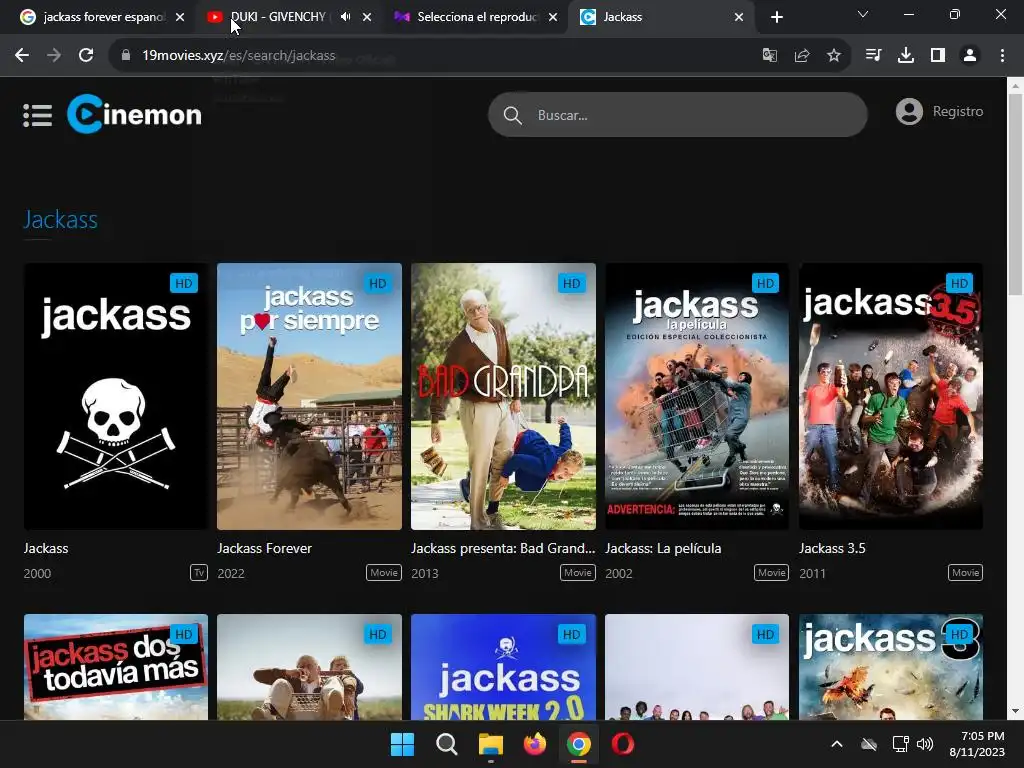This screenshot has height=768, width=1024.
Task: Open the jackass Shark Week 2.0 poster
Action: [x=504, y=667]
